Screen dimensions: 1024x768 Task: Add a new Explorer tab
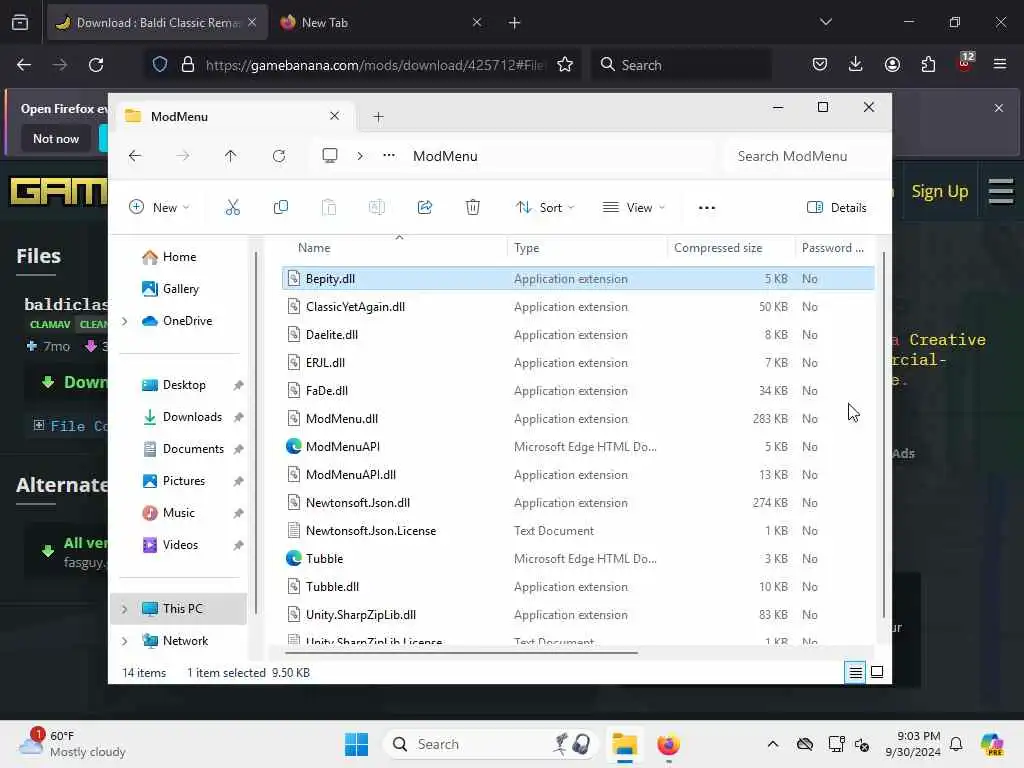pyautogui.click(x=378, y=117)
